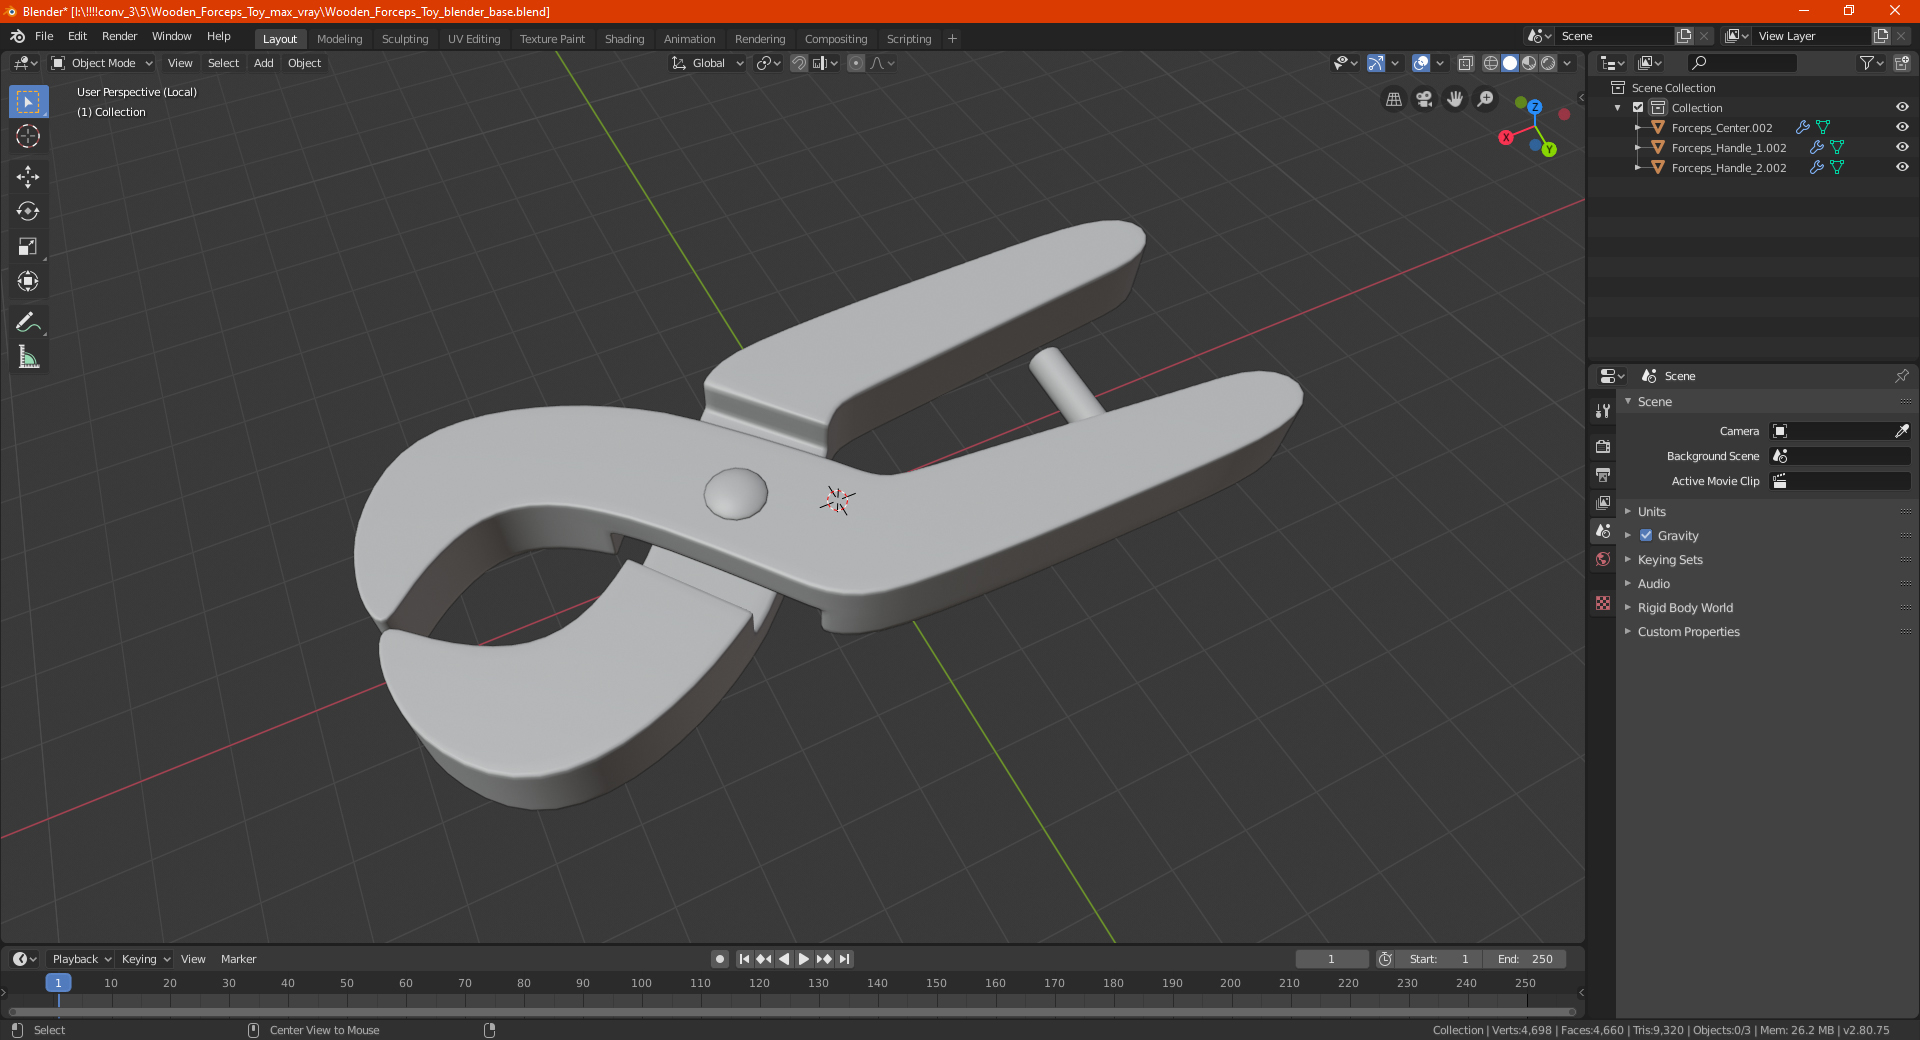Image resolution: width=1920 pixels, height=1040 pixels.
Task: Open the Render properties tab
Action: (x=1603, y=446)
